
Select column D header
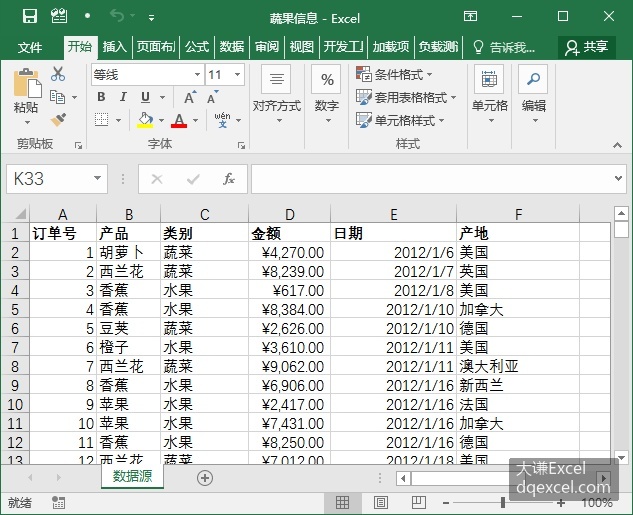289,214
